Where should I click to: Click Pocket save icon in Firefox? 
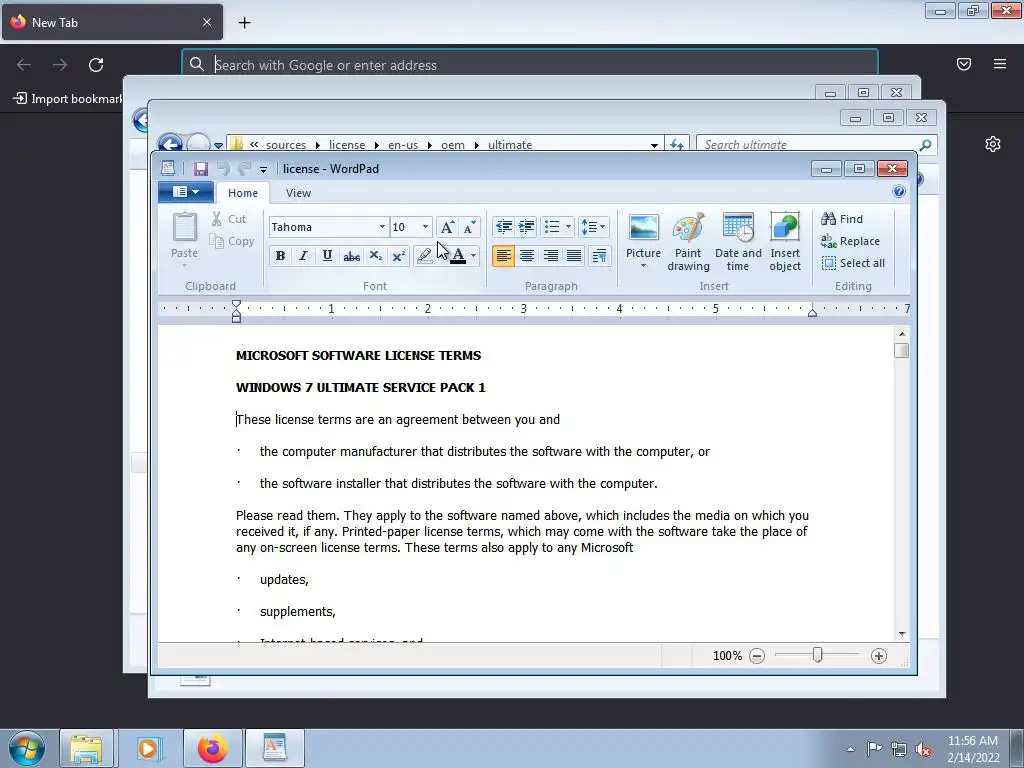[x=964, y=64]
